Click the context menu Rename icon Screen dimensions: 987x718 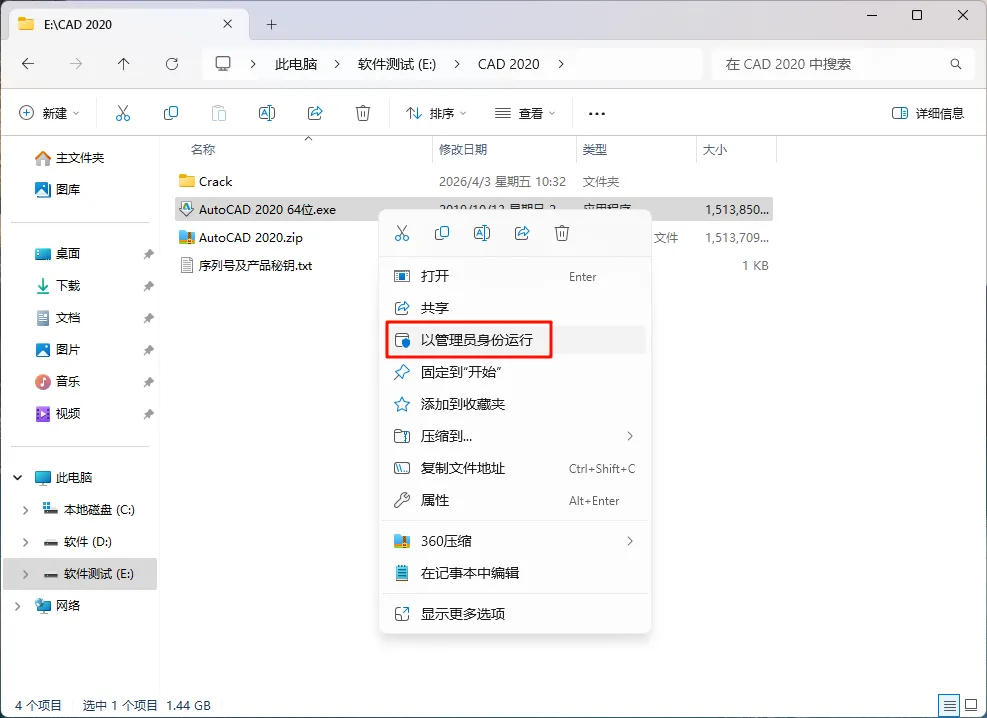[x=482, y=233]
